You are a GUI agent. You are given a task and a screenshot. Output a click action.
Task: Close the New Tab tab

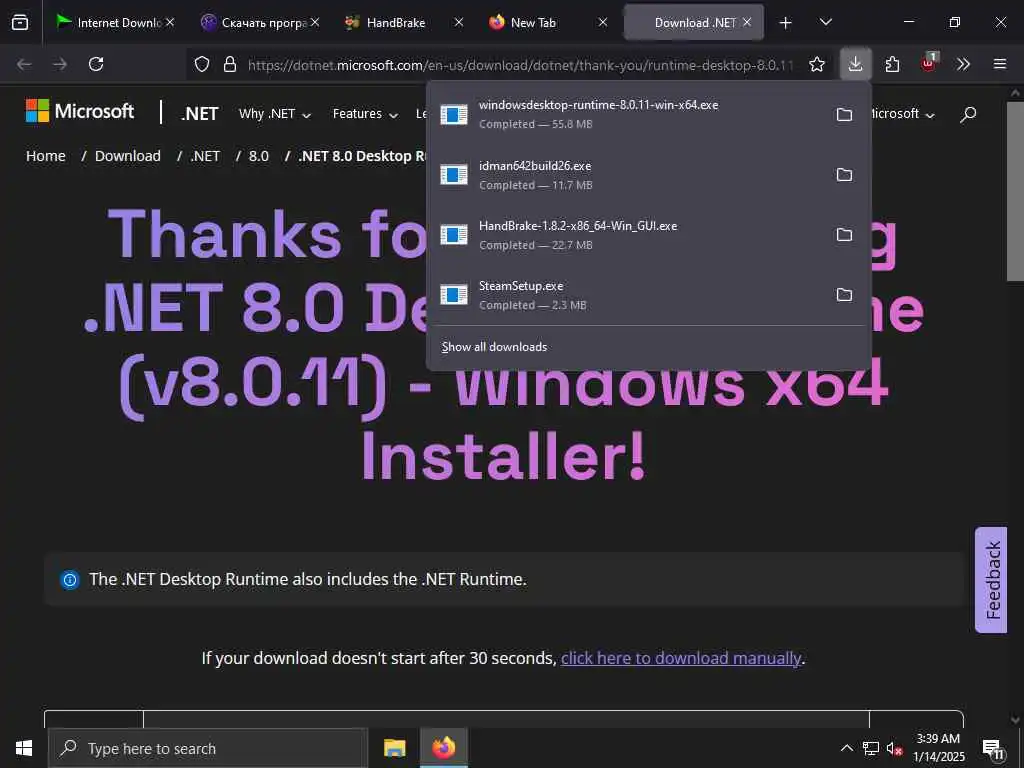click(602, 22)
